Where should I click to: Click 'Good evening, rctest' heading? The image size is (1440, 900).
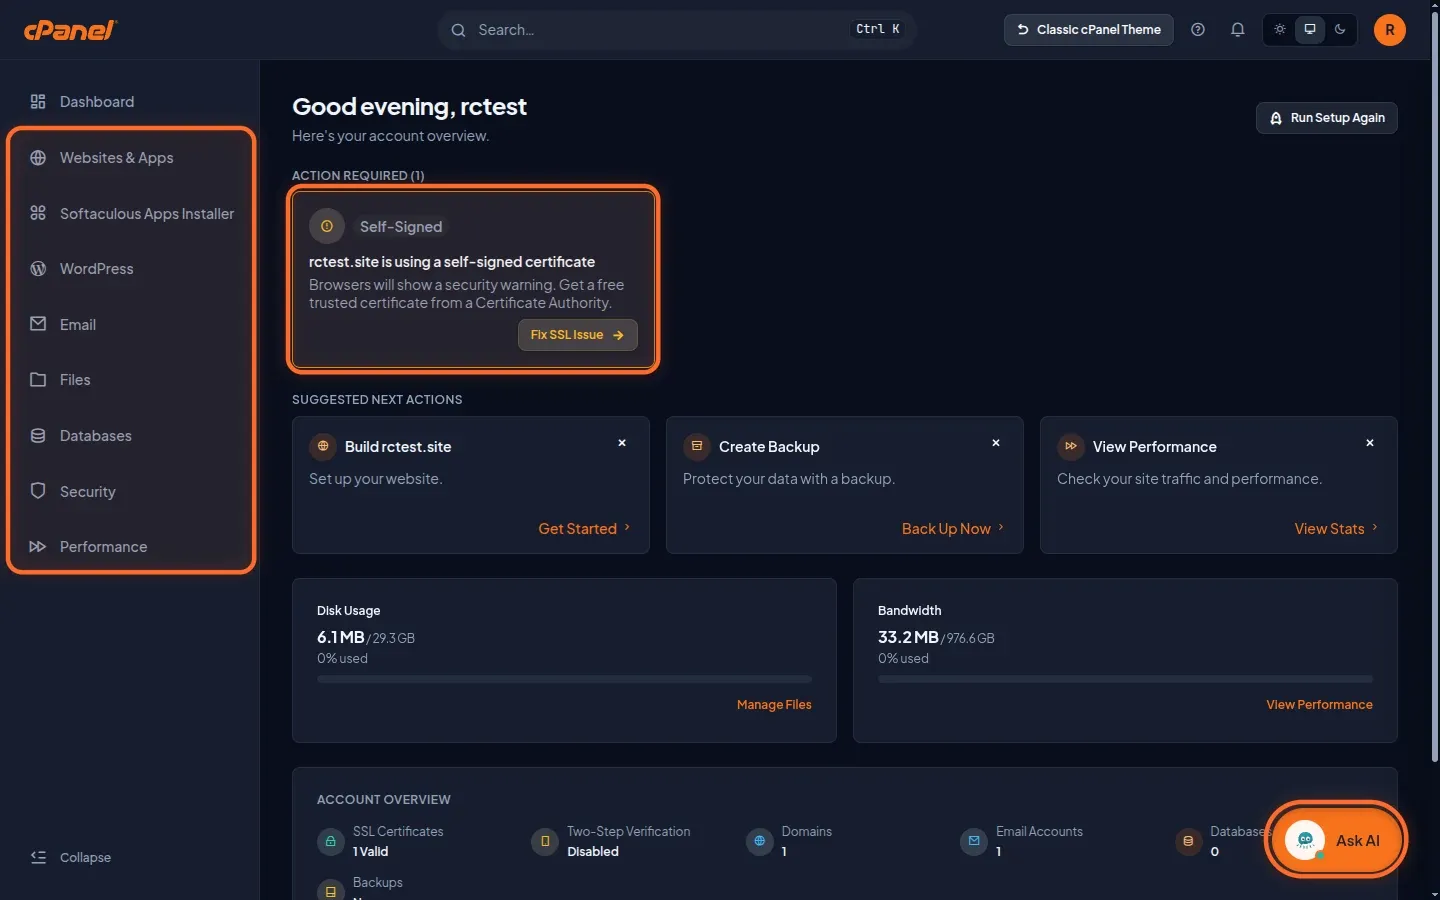pyautogui.click(x=409, y=107)
